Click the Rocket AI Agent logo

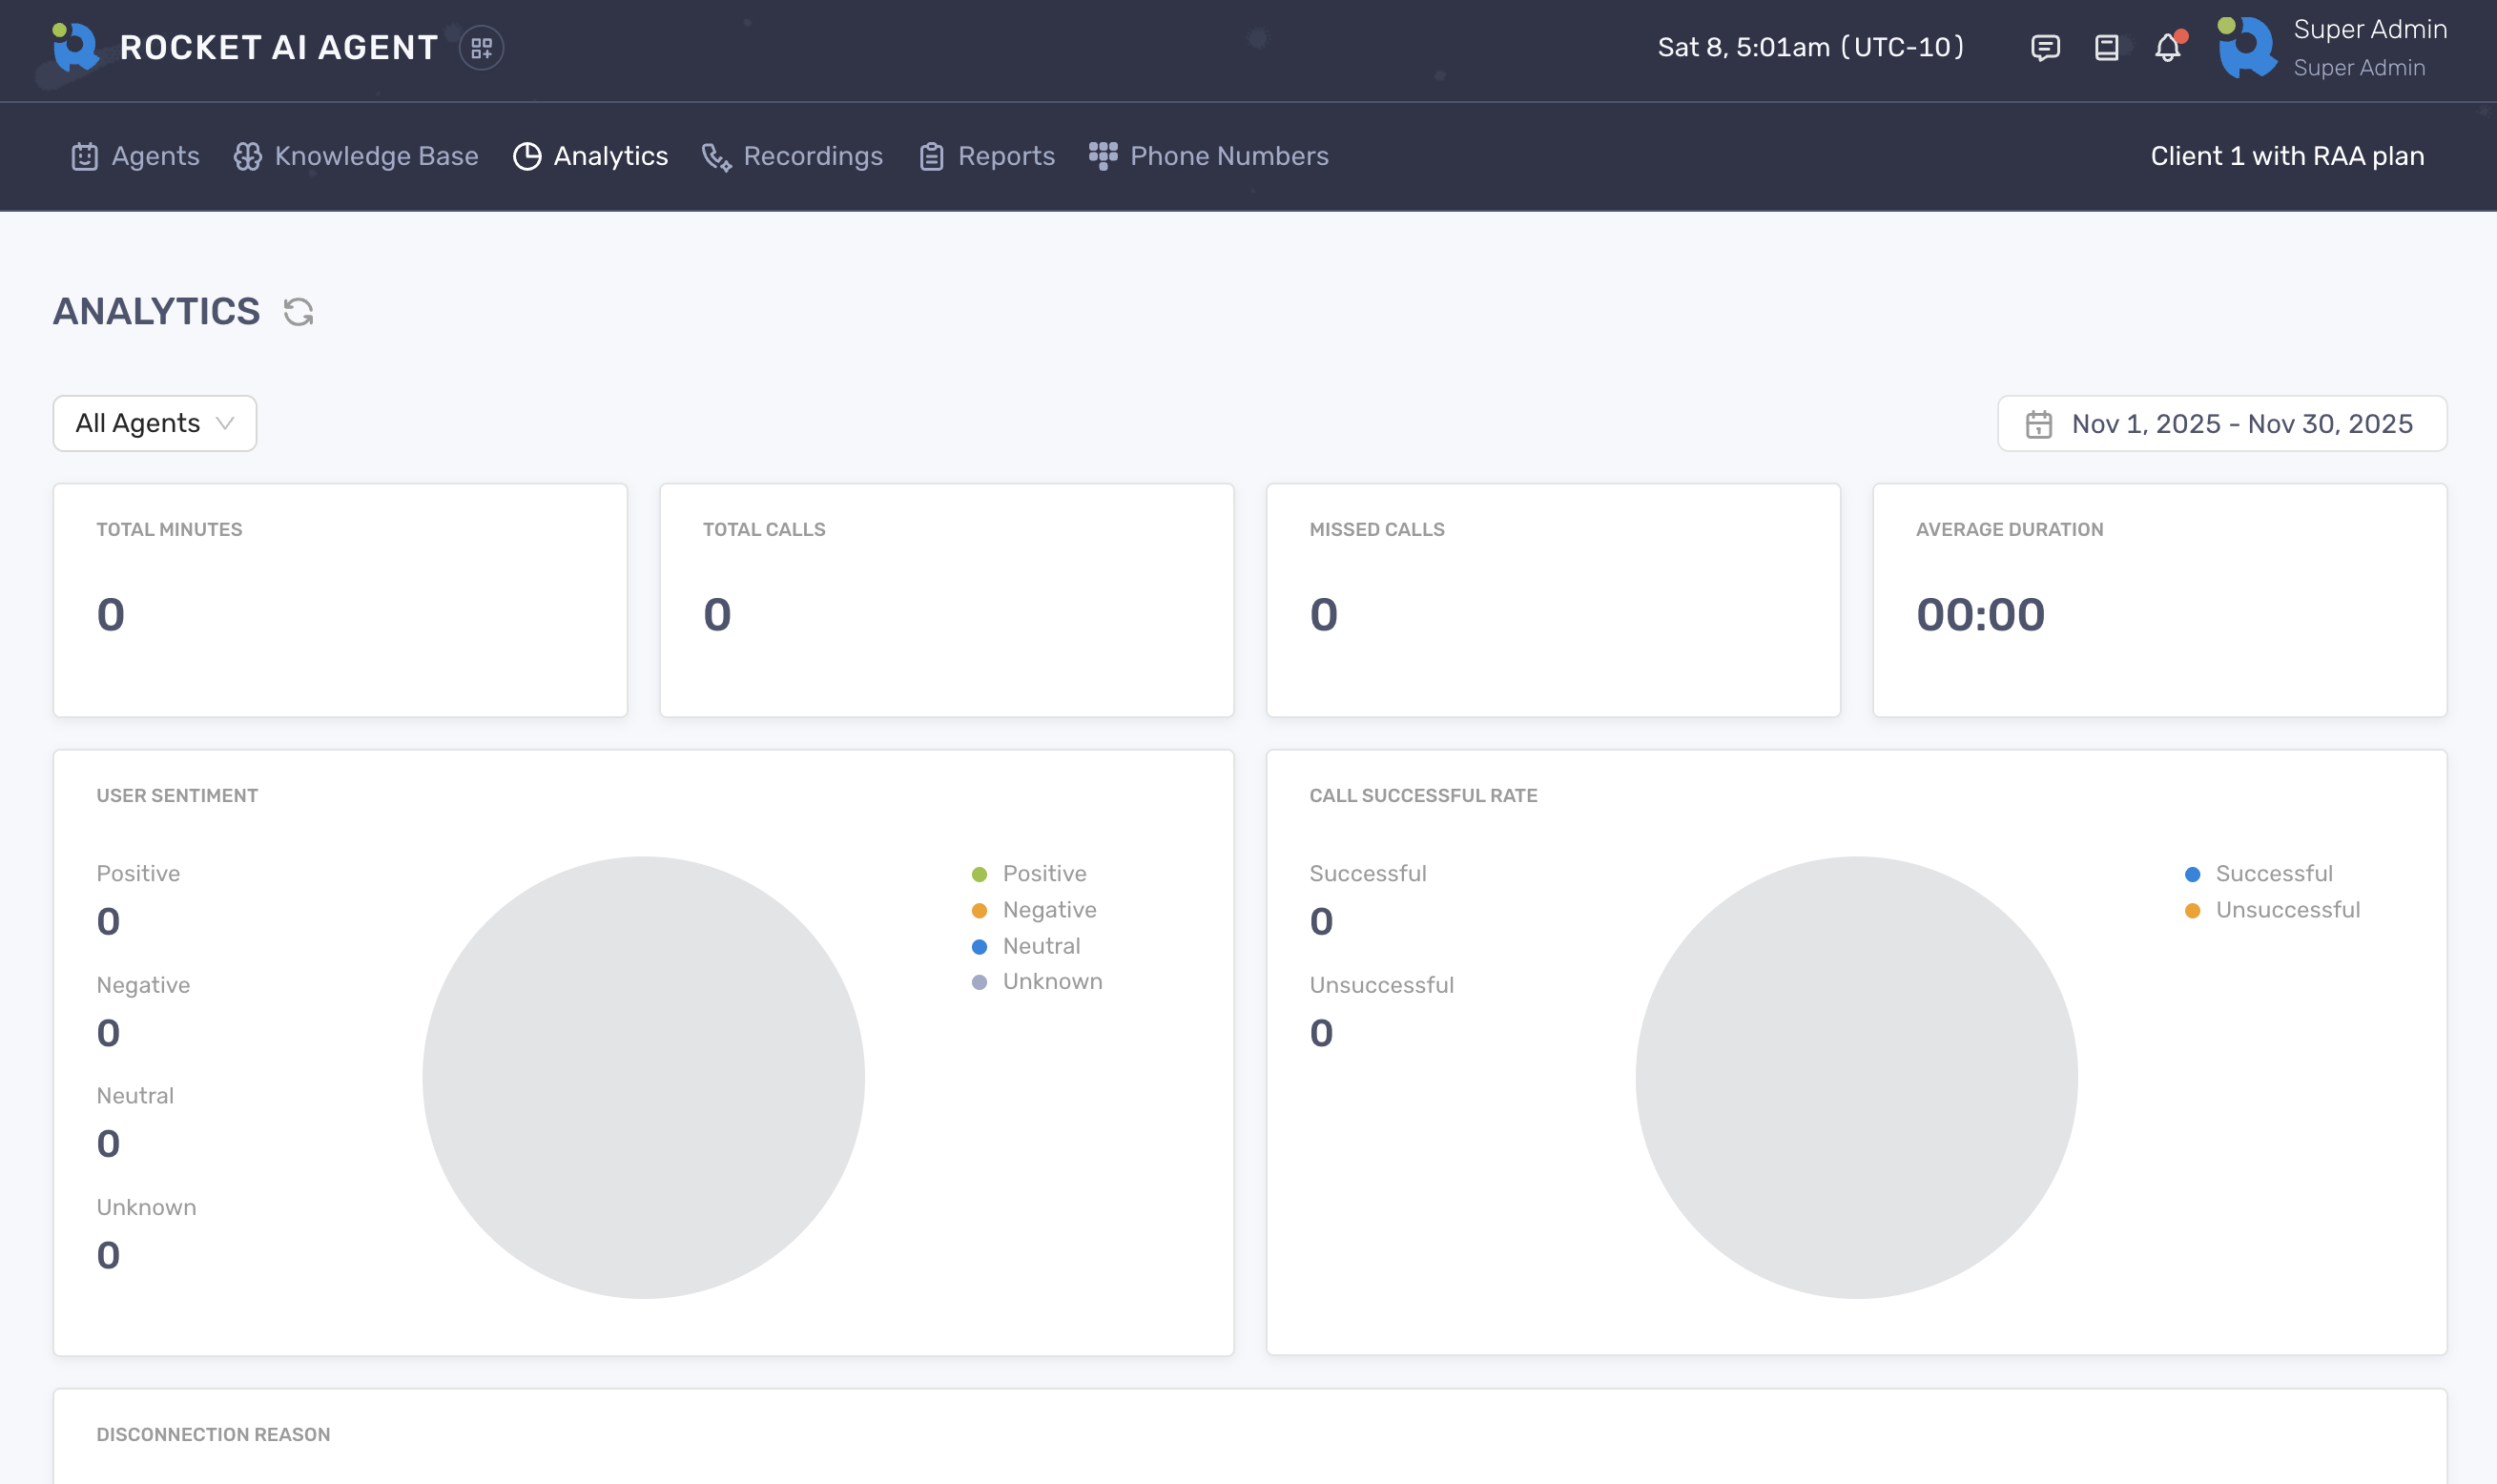pos(75,47)
